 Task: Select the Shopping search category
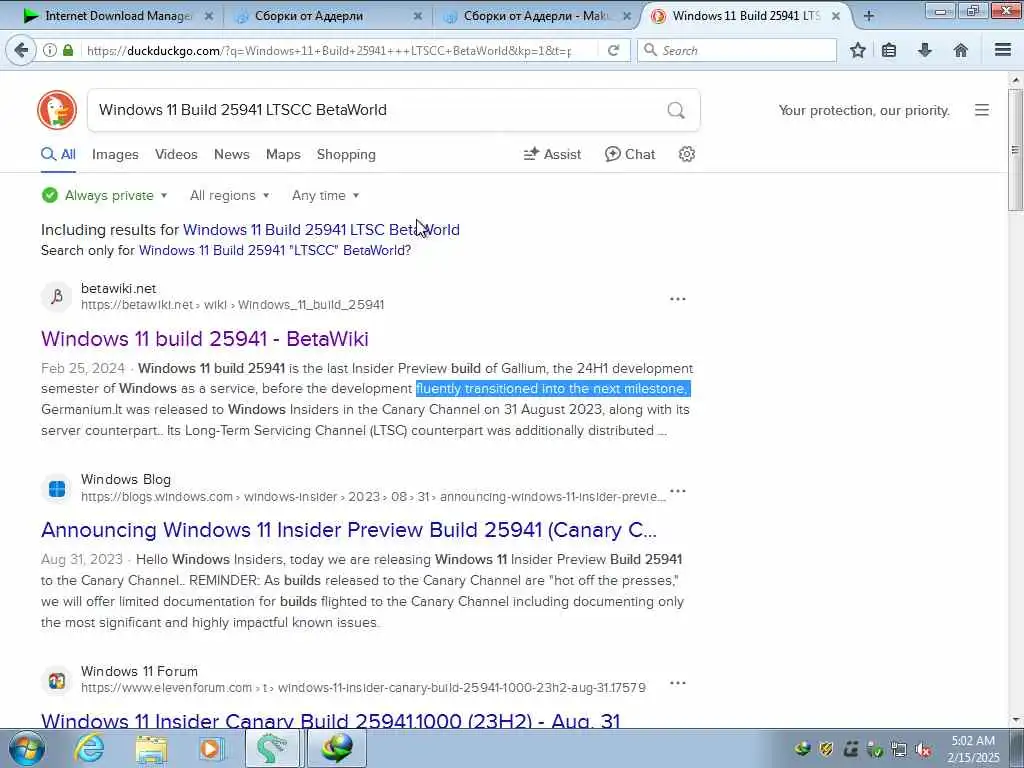[346, 155]
